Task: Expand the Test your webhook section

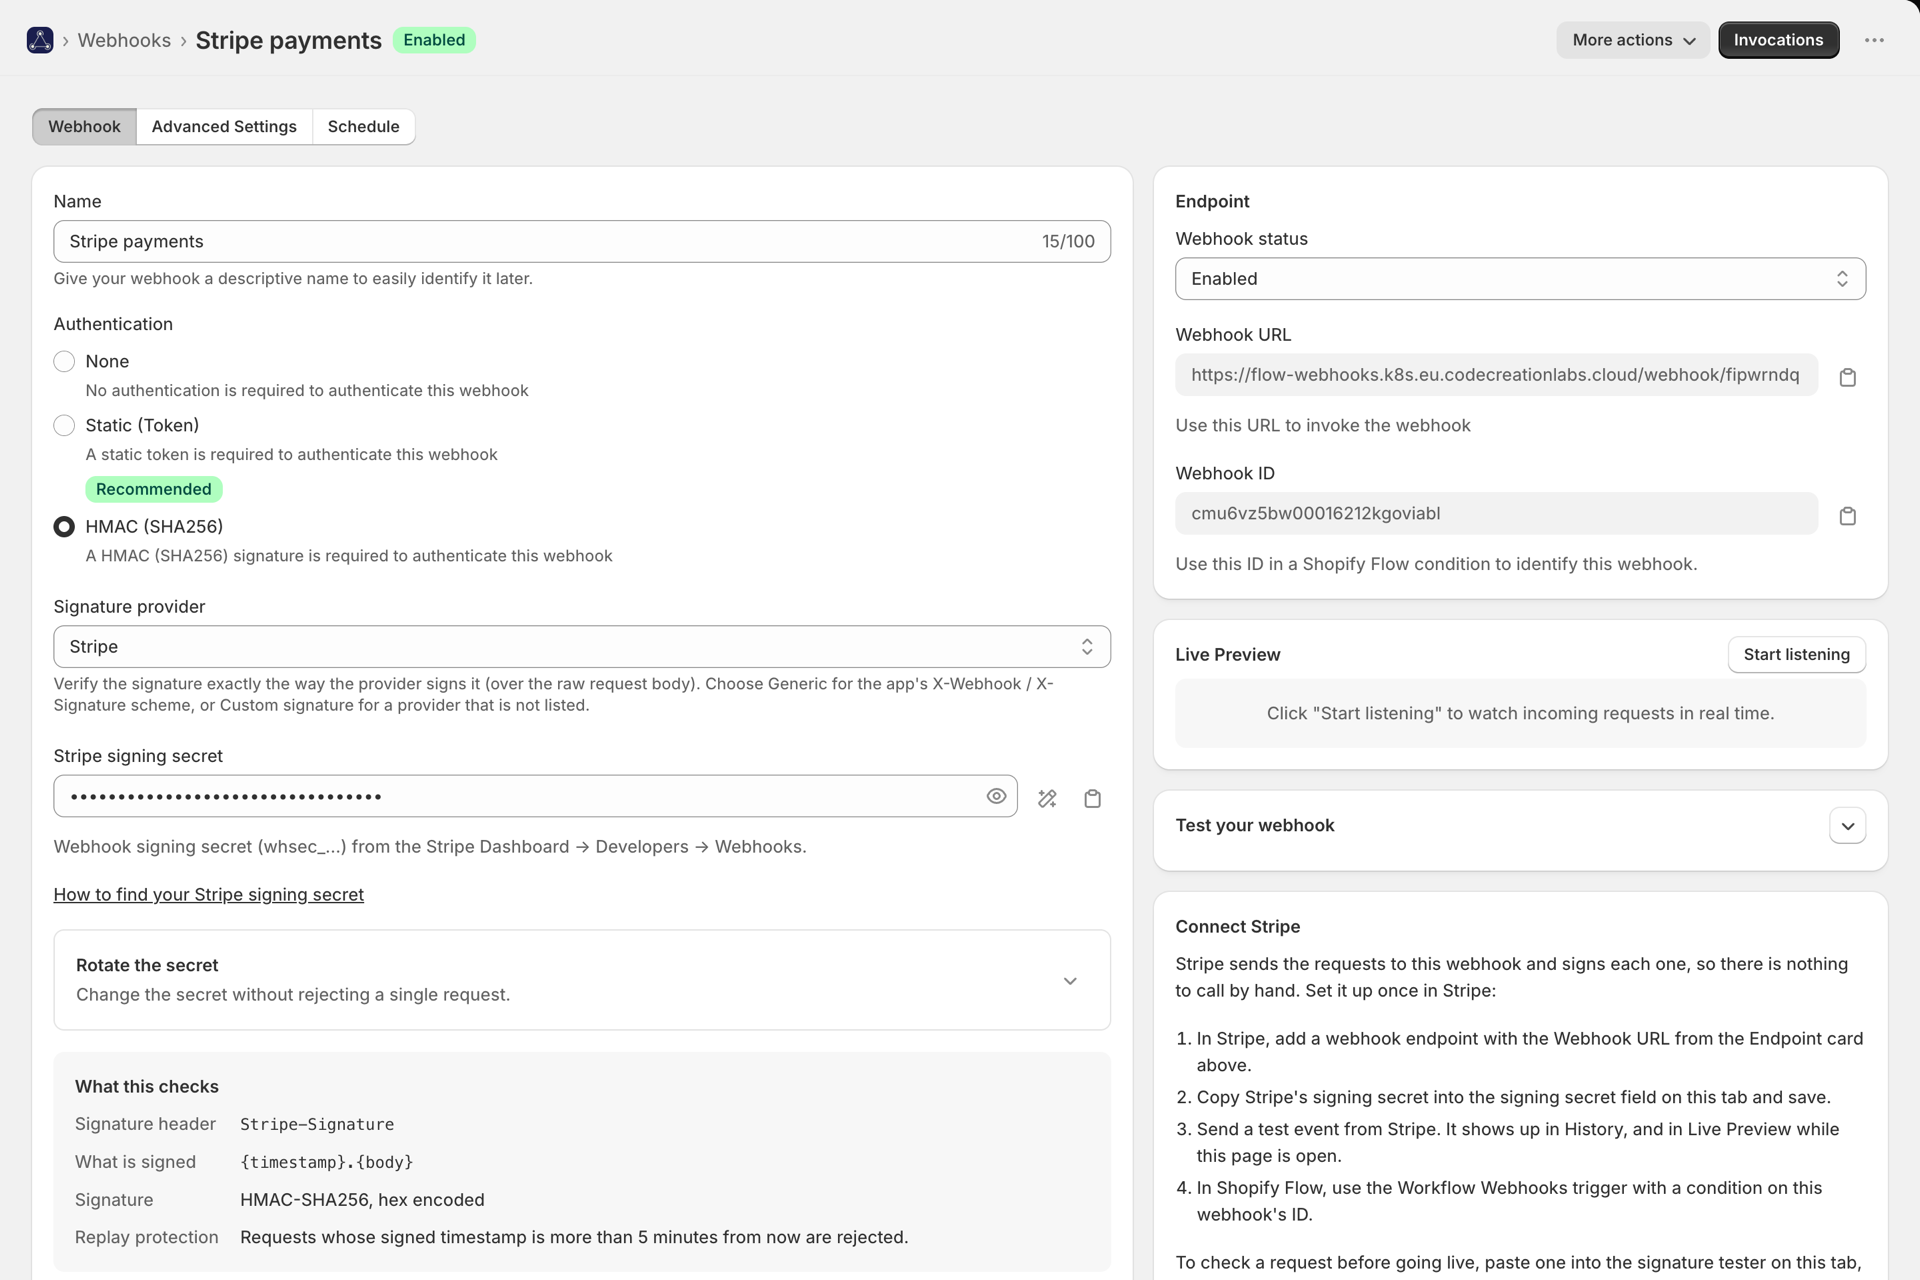Action: (1847, 826)
